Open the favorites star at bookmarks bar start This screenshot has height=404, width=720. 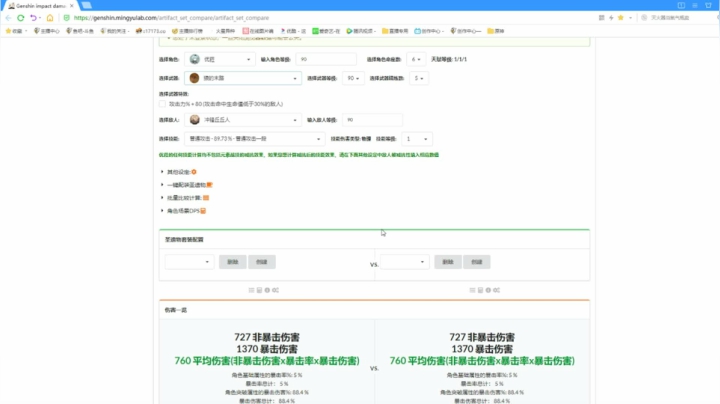(x=8, y=31)
